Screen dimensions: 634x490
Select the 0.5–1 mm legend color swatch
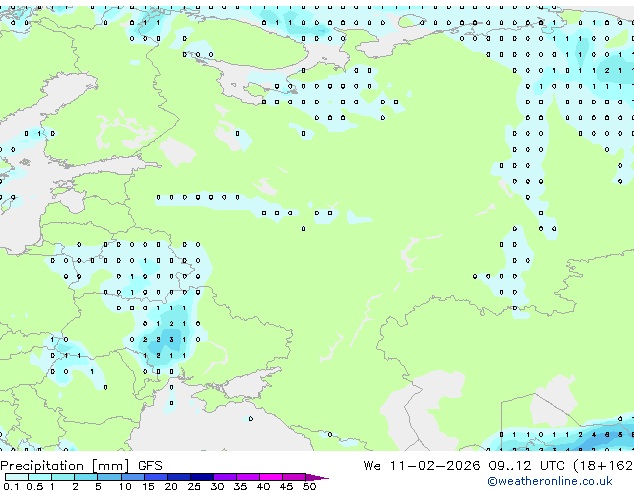(40, 477)
